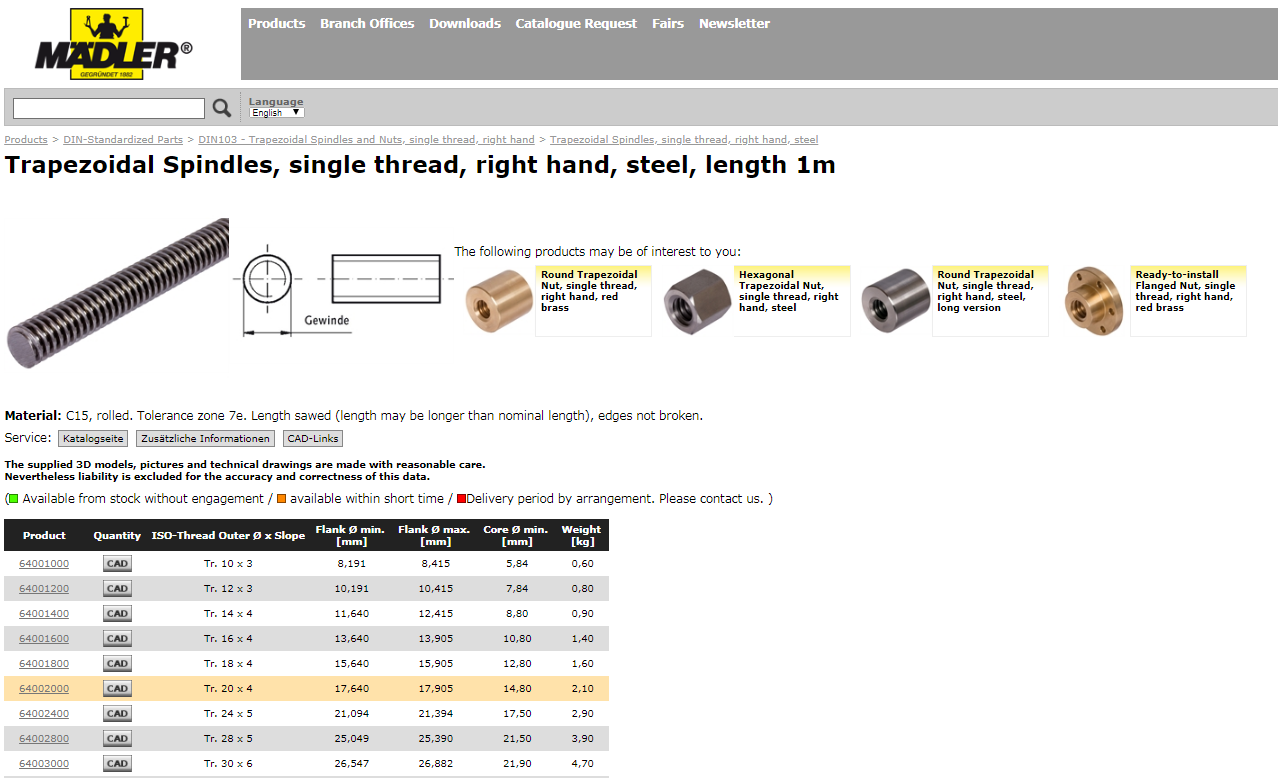Click the orange short-time availability legend square
Image resolution: width=1278 pixels, height=778 pixels.
click(282, 499)
